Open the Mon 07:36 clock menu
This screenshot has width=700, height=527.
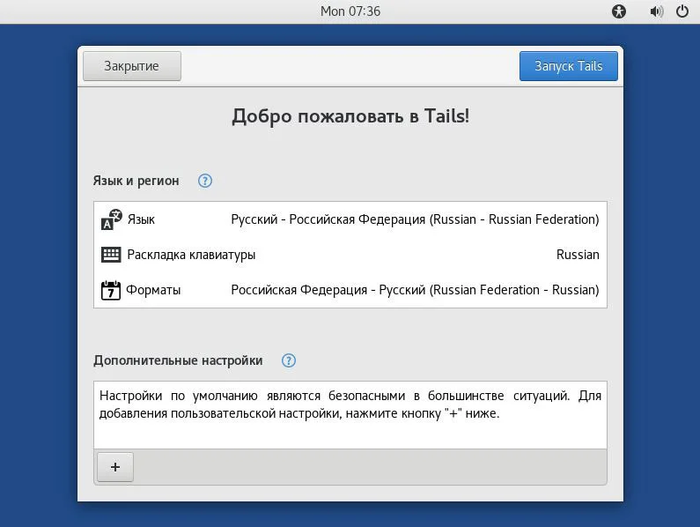point(350,11)
